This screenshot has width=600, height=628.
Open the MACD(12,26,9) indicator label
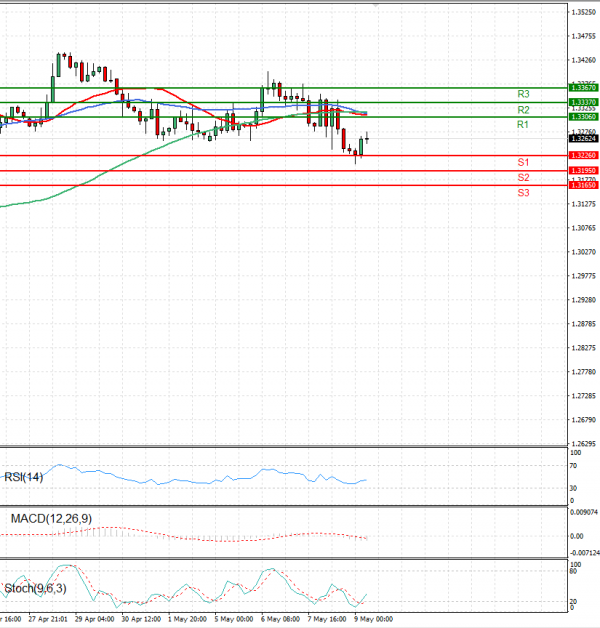point(49,520)
